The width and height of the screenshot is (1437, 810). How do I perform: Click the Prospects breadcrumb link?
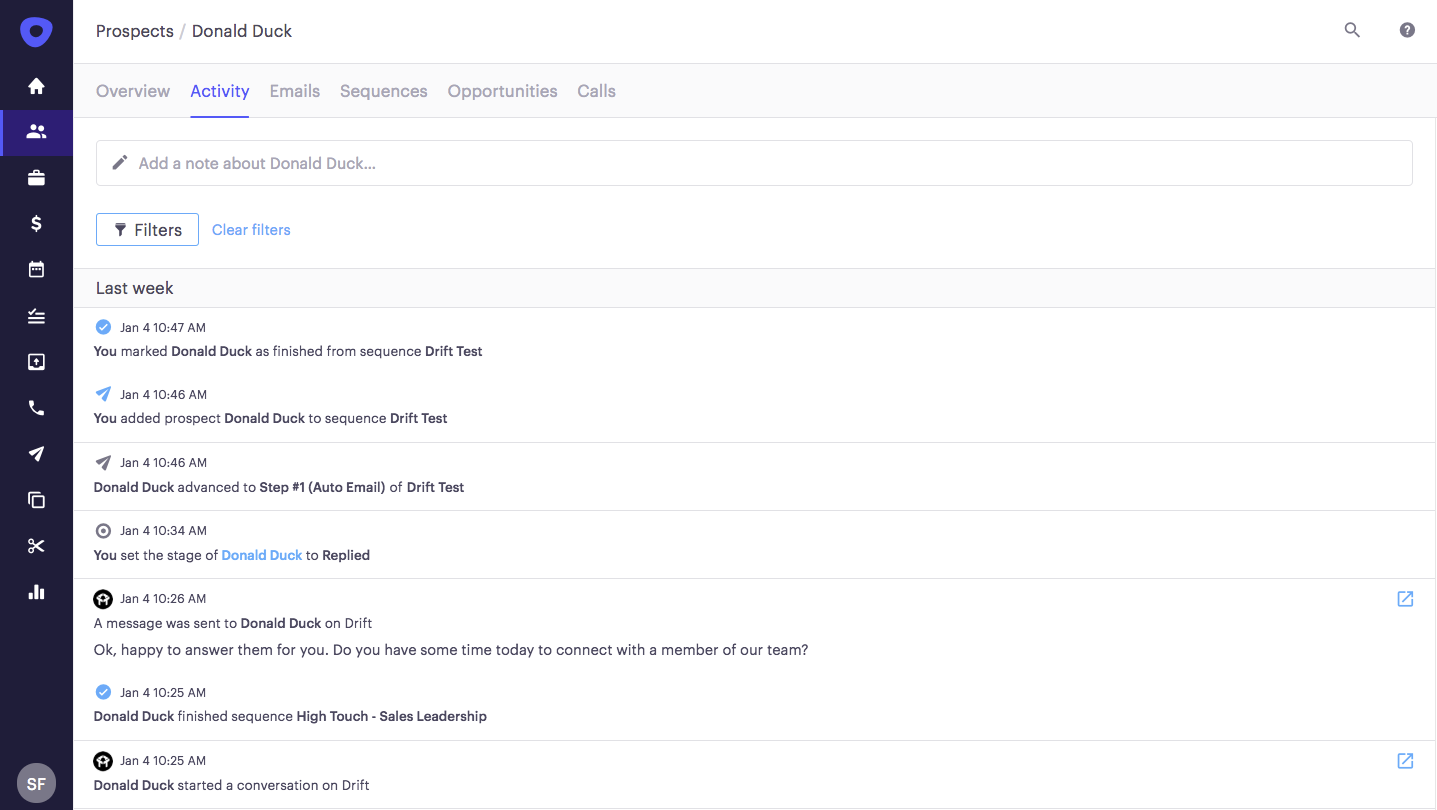(x=135, y=31)
